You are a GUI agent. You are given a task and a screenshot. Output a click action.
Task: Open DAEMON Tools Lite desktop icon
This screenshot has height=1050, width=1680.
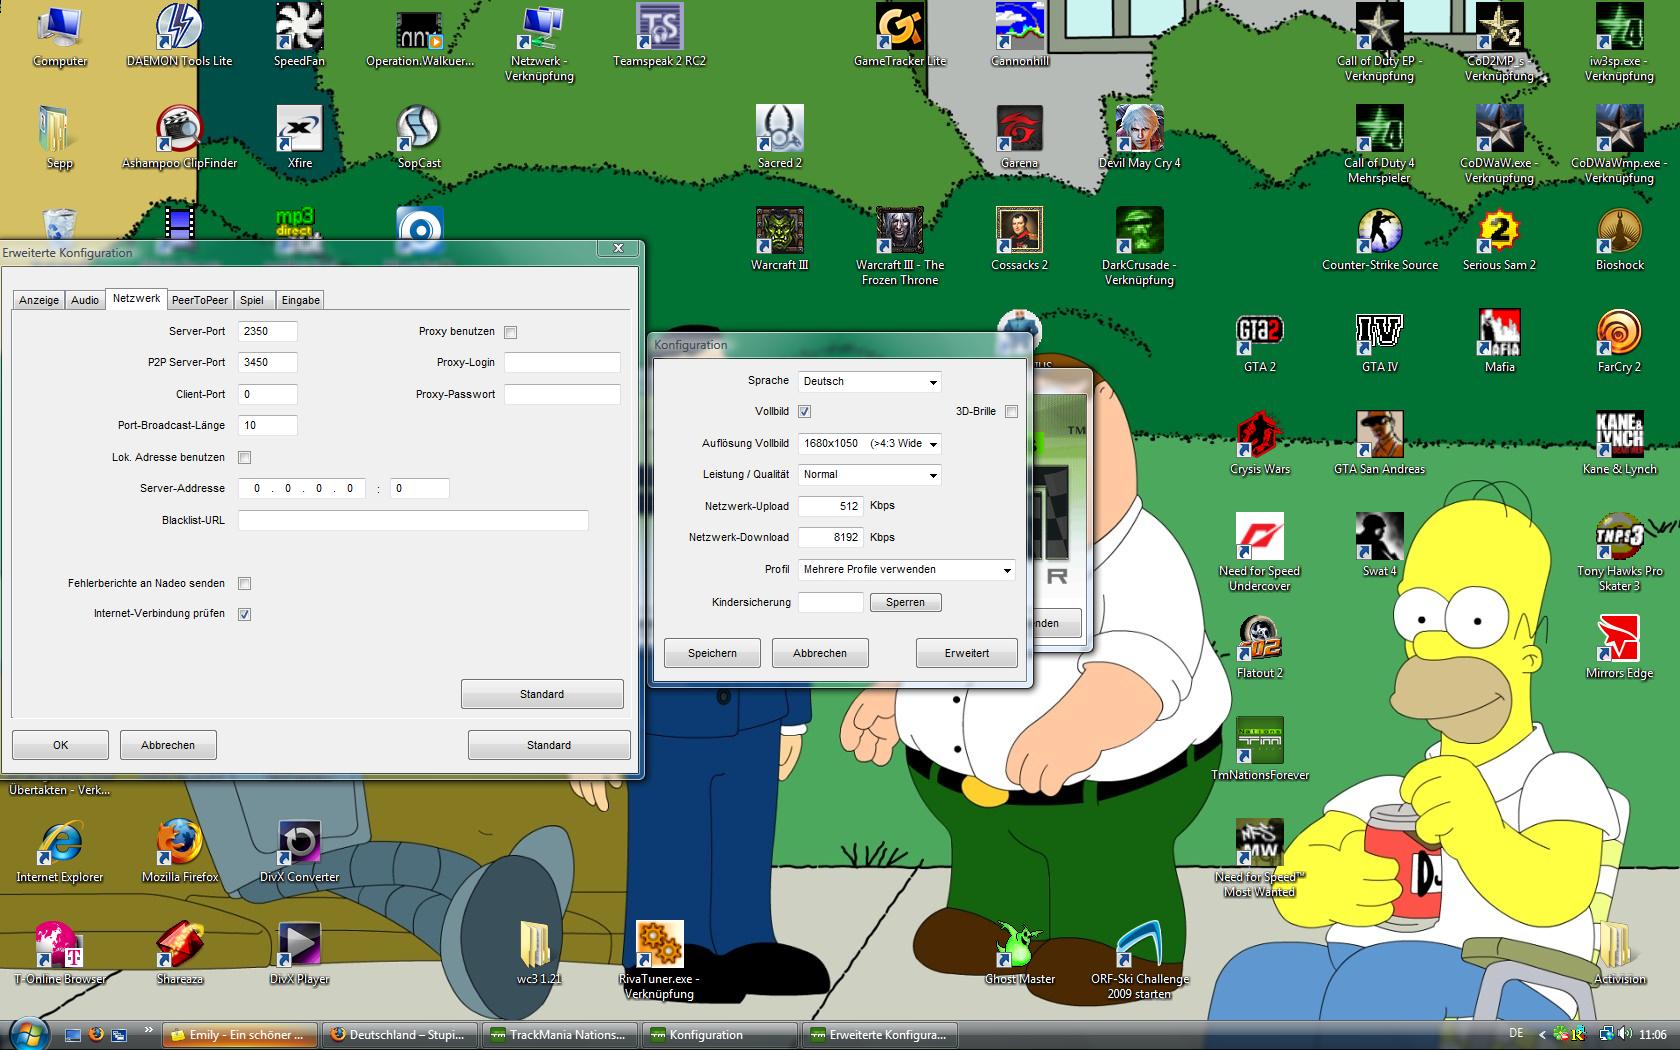coord(180,36)
